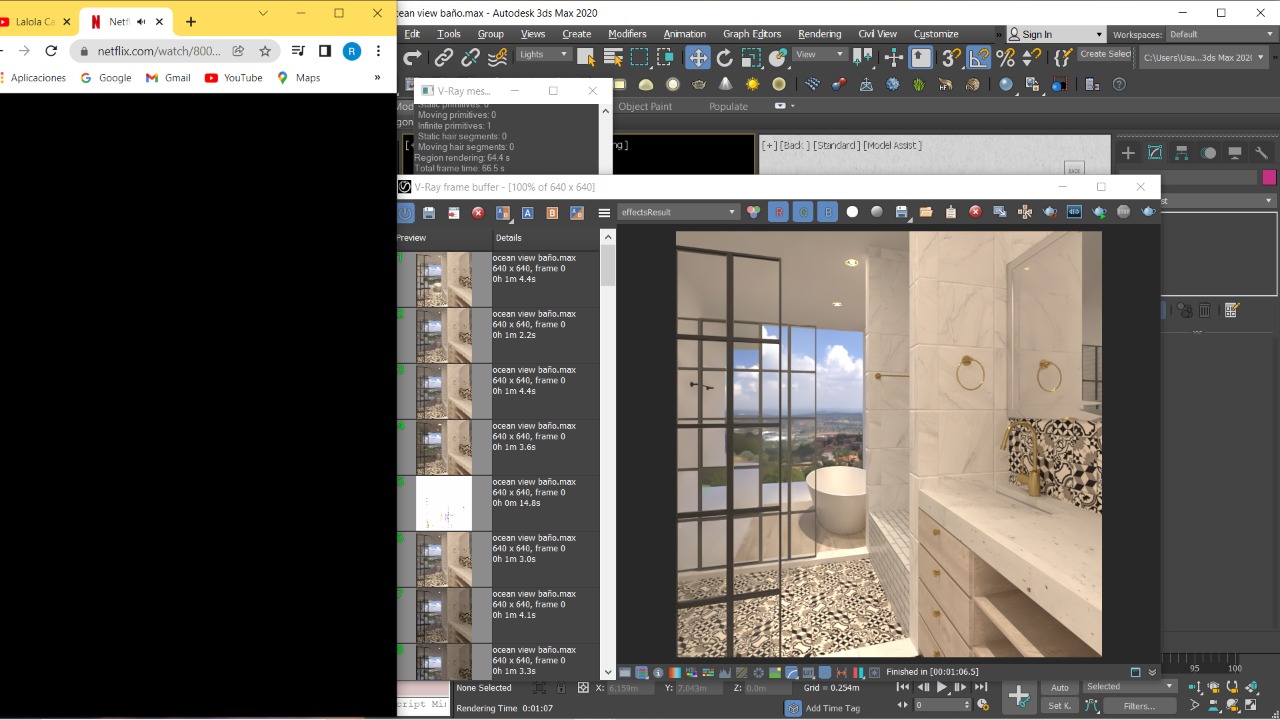1280x720 pixels.
Task: Open the folder load-image icon in V-Ray toolbar
Action: [x=926, y=212]
